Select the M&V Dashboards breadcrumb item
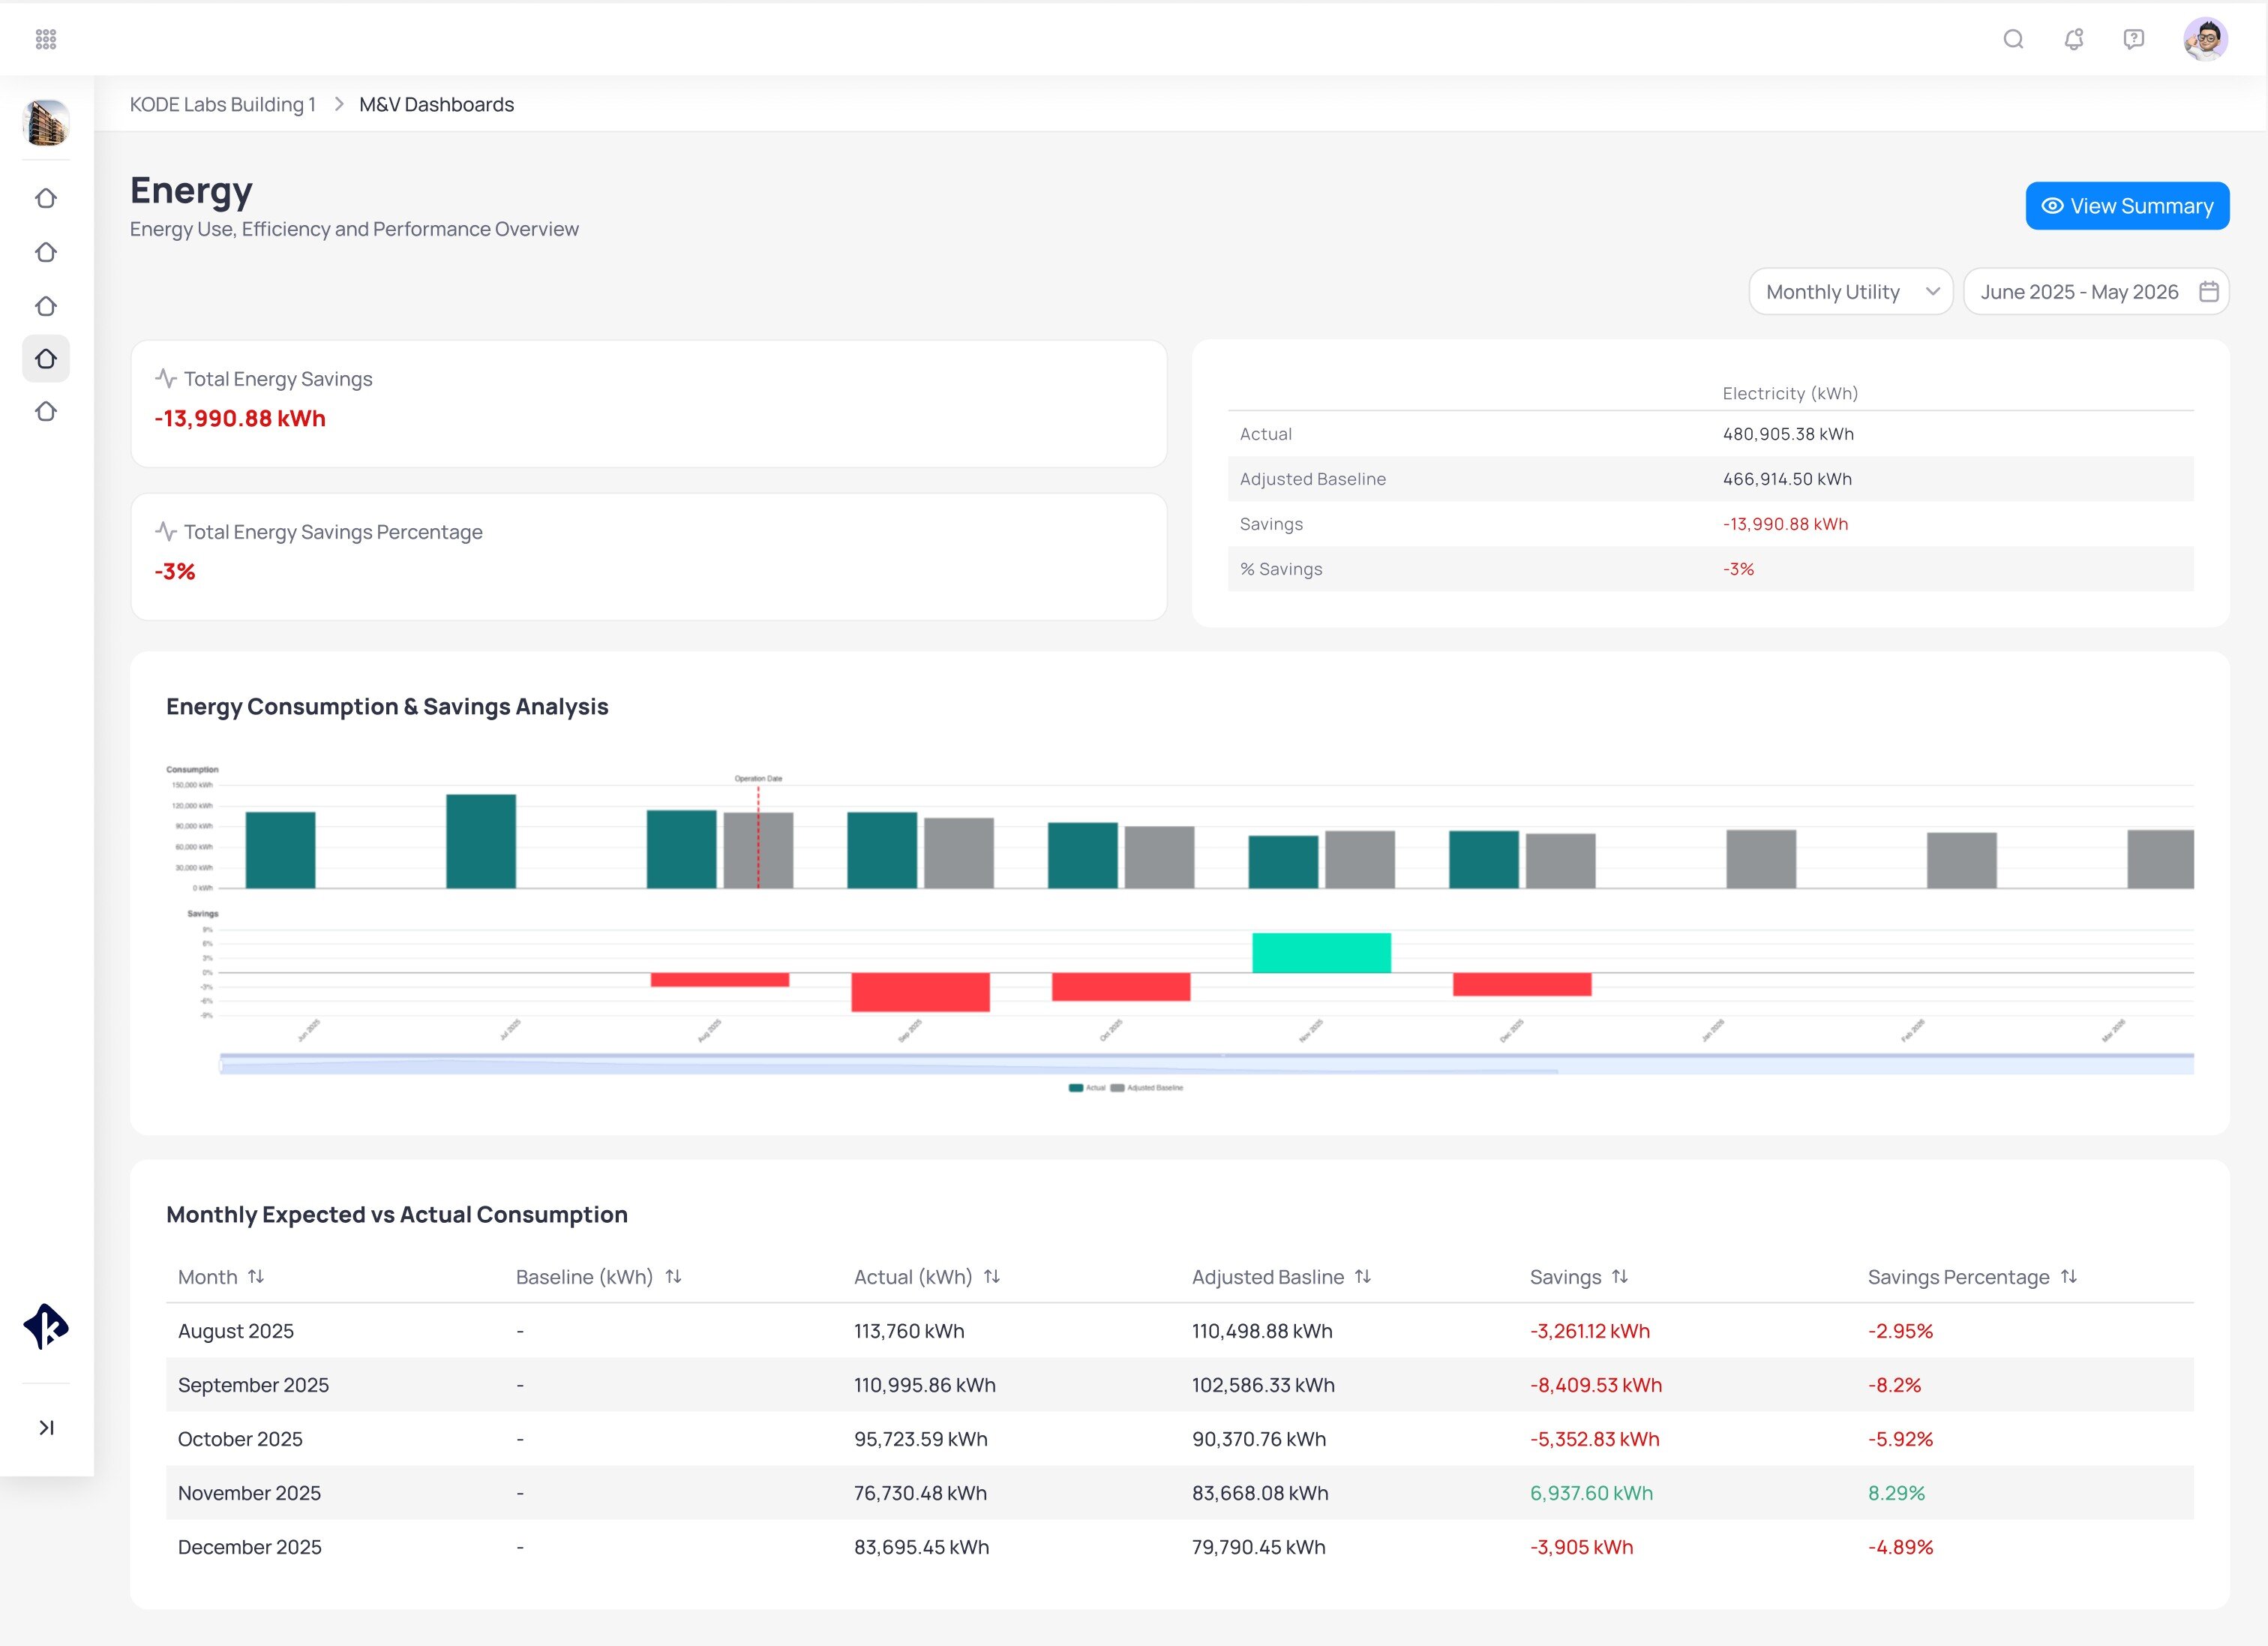Screen dimensions: 2268x1646 [436, 104]
